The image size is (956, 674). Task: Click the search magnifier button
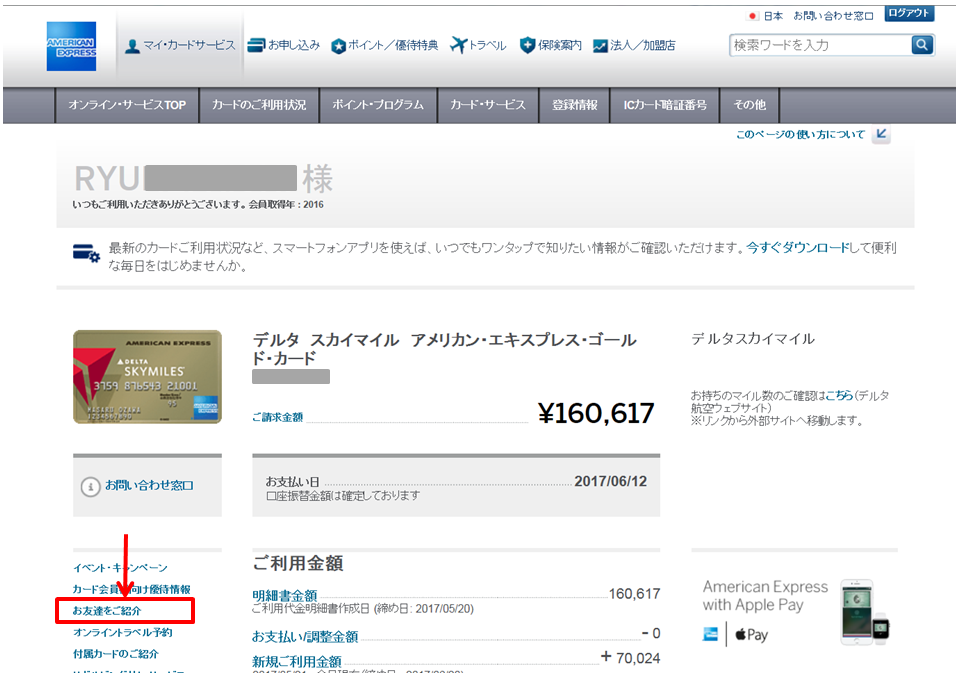[x=922, y=45]
